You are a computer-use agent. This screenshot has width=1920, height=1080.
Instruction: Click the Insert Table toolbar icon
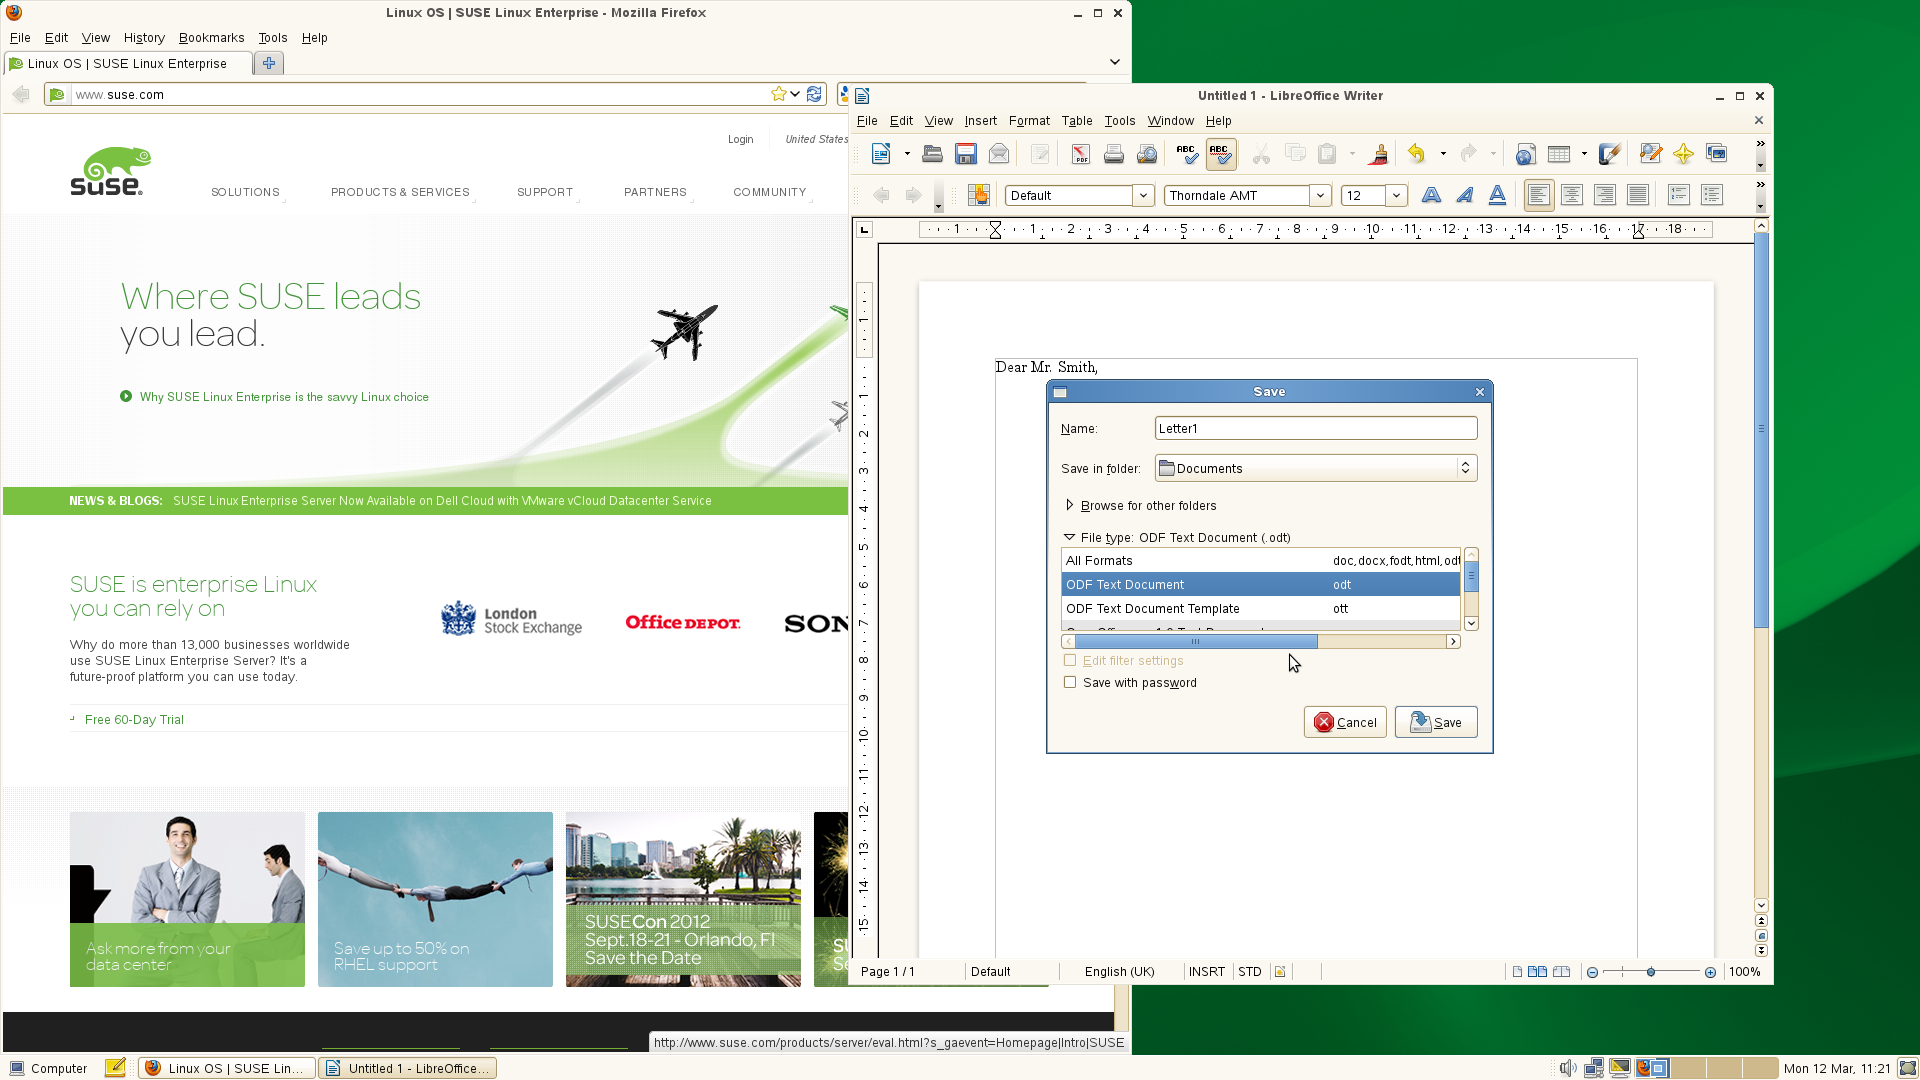1558,154
